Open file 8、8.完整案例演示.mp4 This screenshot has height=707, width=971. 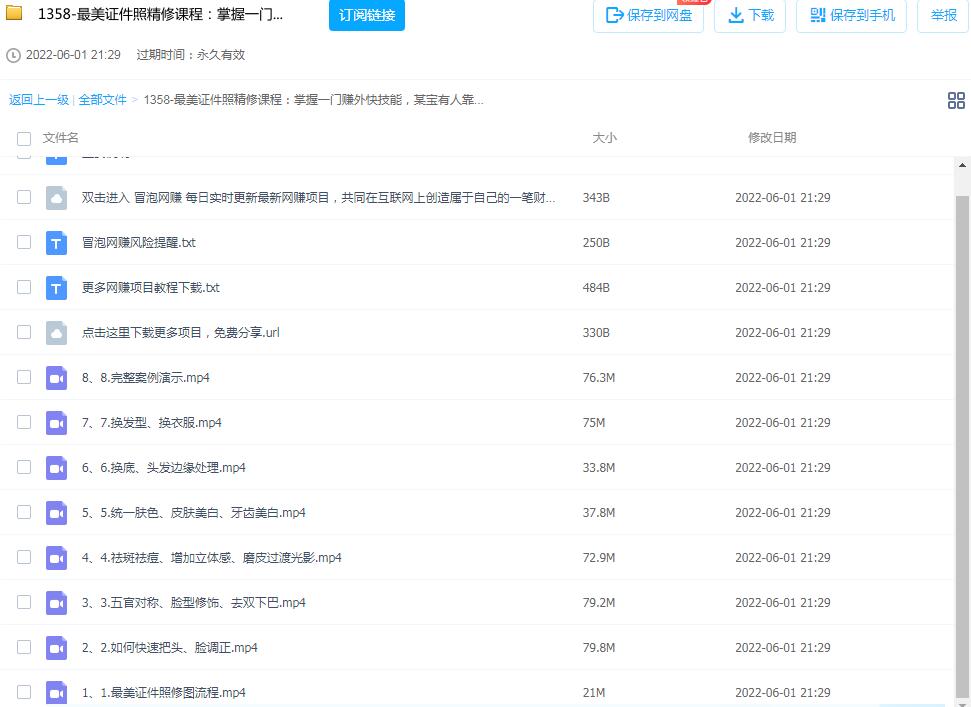[146, 378]
